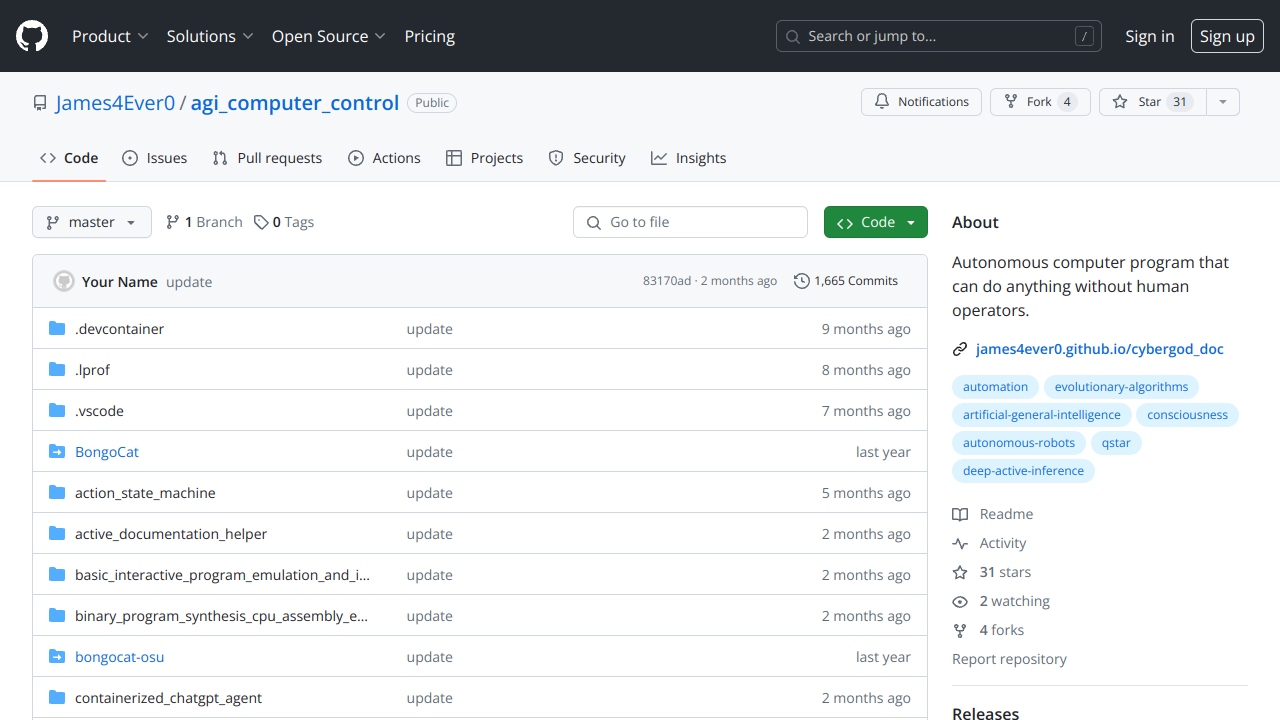Click the Go to file input

[690, 222]
